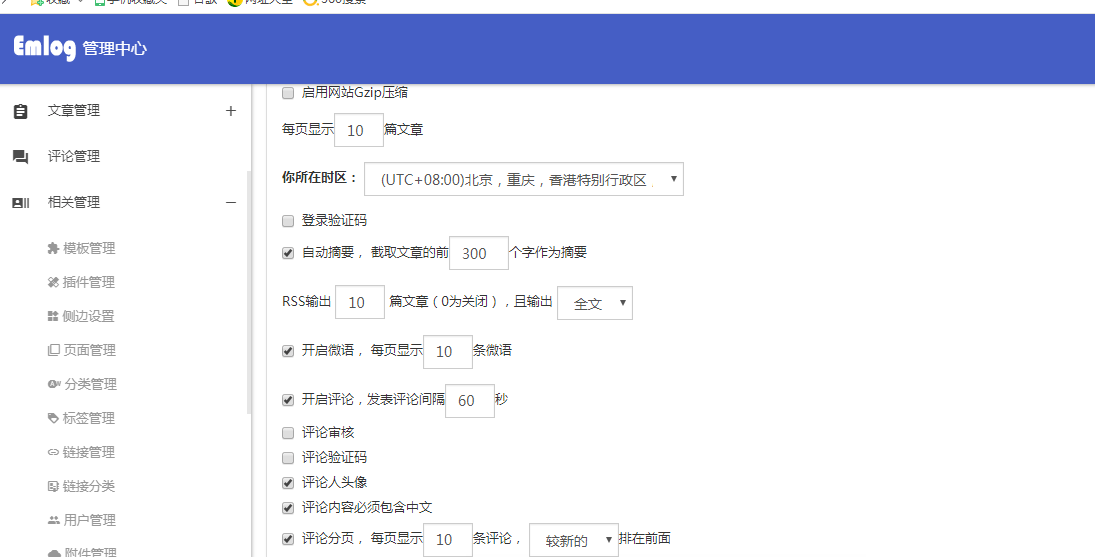The width and height of the screenshot is (1095, 557).
Task: Click the 文章管理 clipboard icon
Action: [20, 111]
